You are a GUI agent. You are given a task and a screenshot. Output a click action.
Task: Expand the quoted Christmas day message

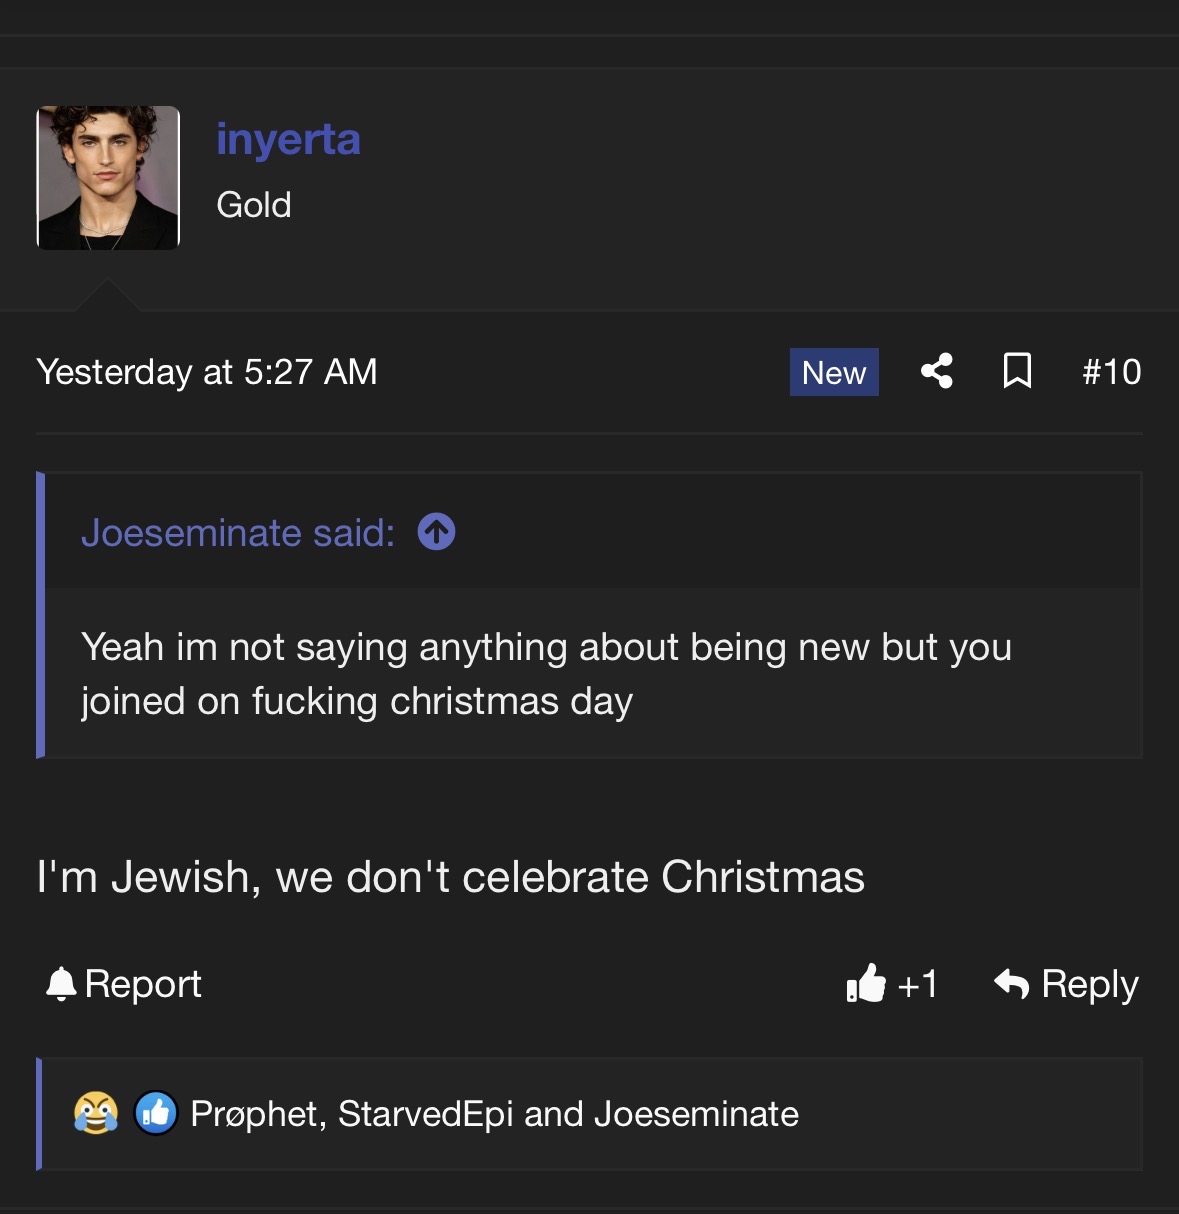point(546,674)
